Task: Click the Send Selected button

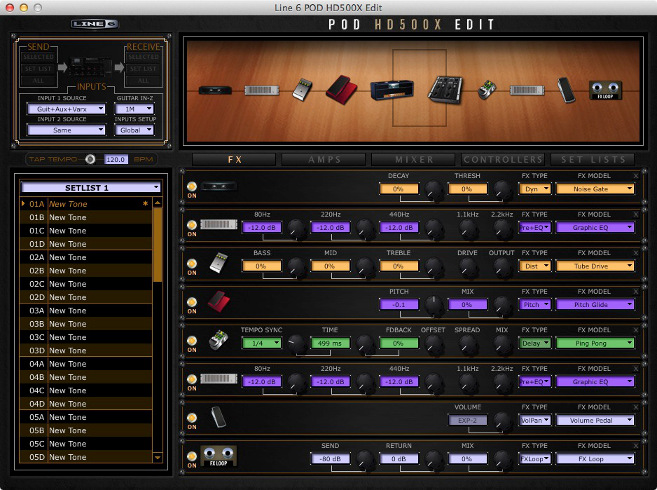Action: (38, 57)
